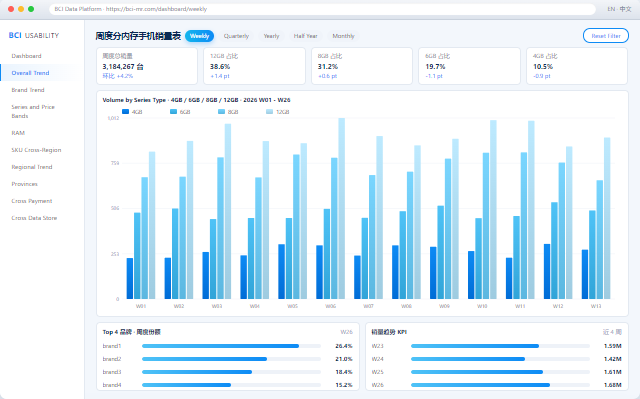Click the 21.0% brand2 value

click(344, 359)
